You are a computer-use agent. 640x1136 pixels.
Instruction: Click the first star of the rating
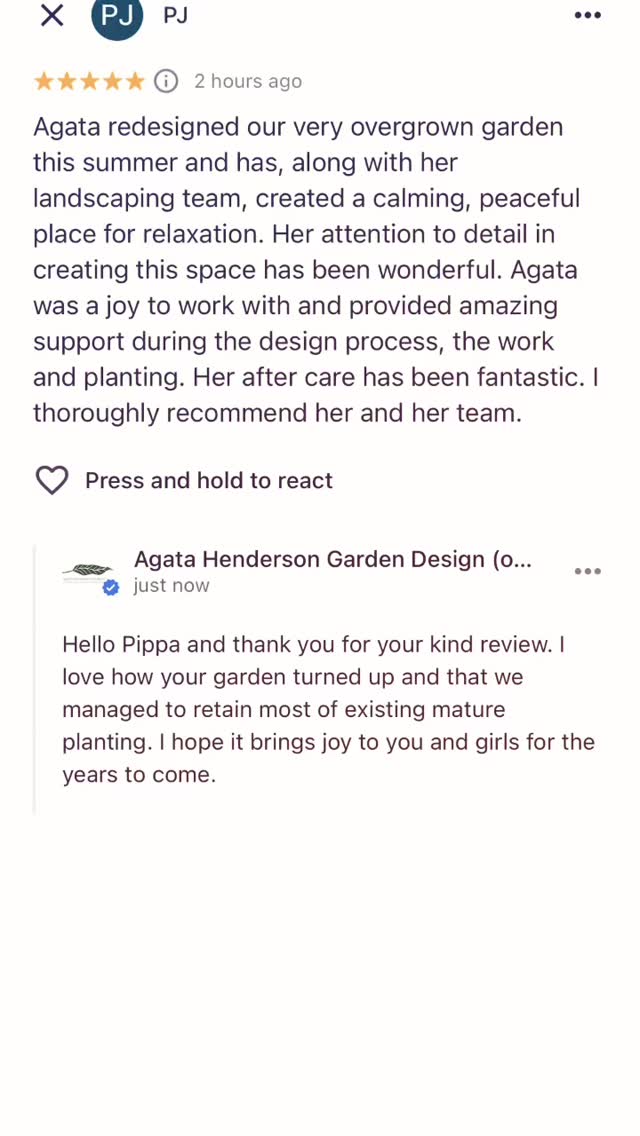pos(42,80)
